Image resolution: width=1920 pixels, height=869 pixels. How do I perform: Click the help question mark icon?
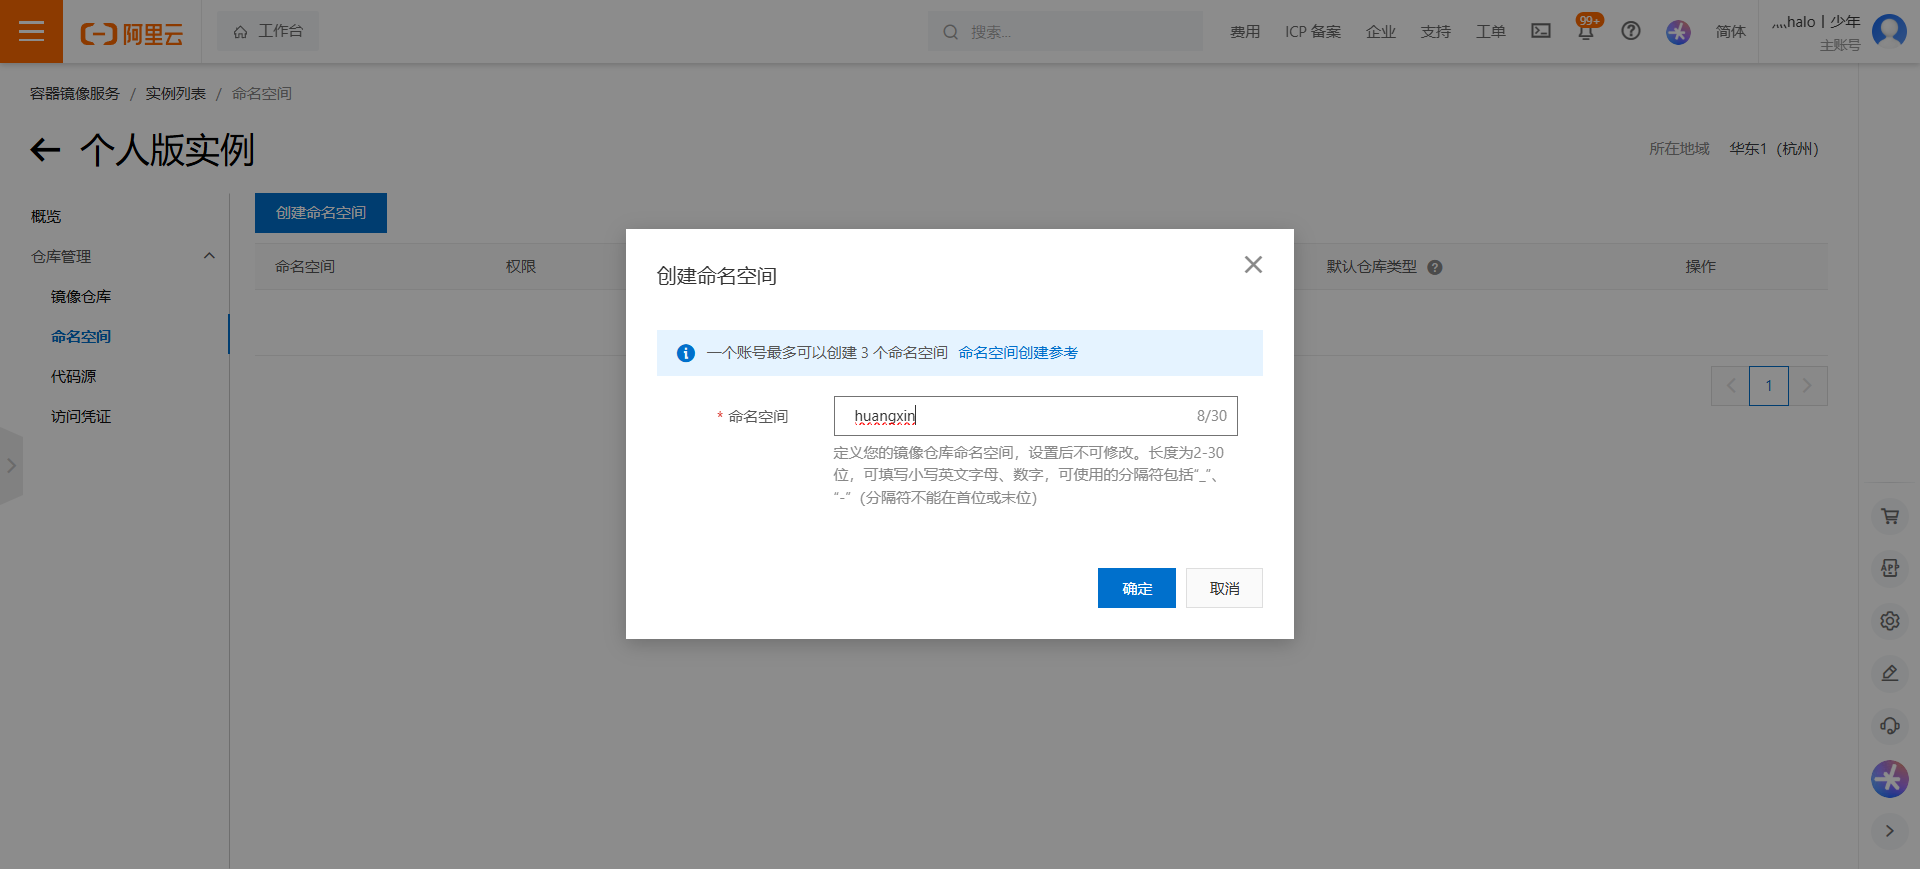click(x=1631, y=31)
